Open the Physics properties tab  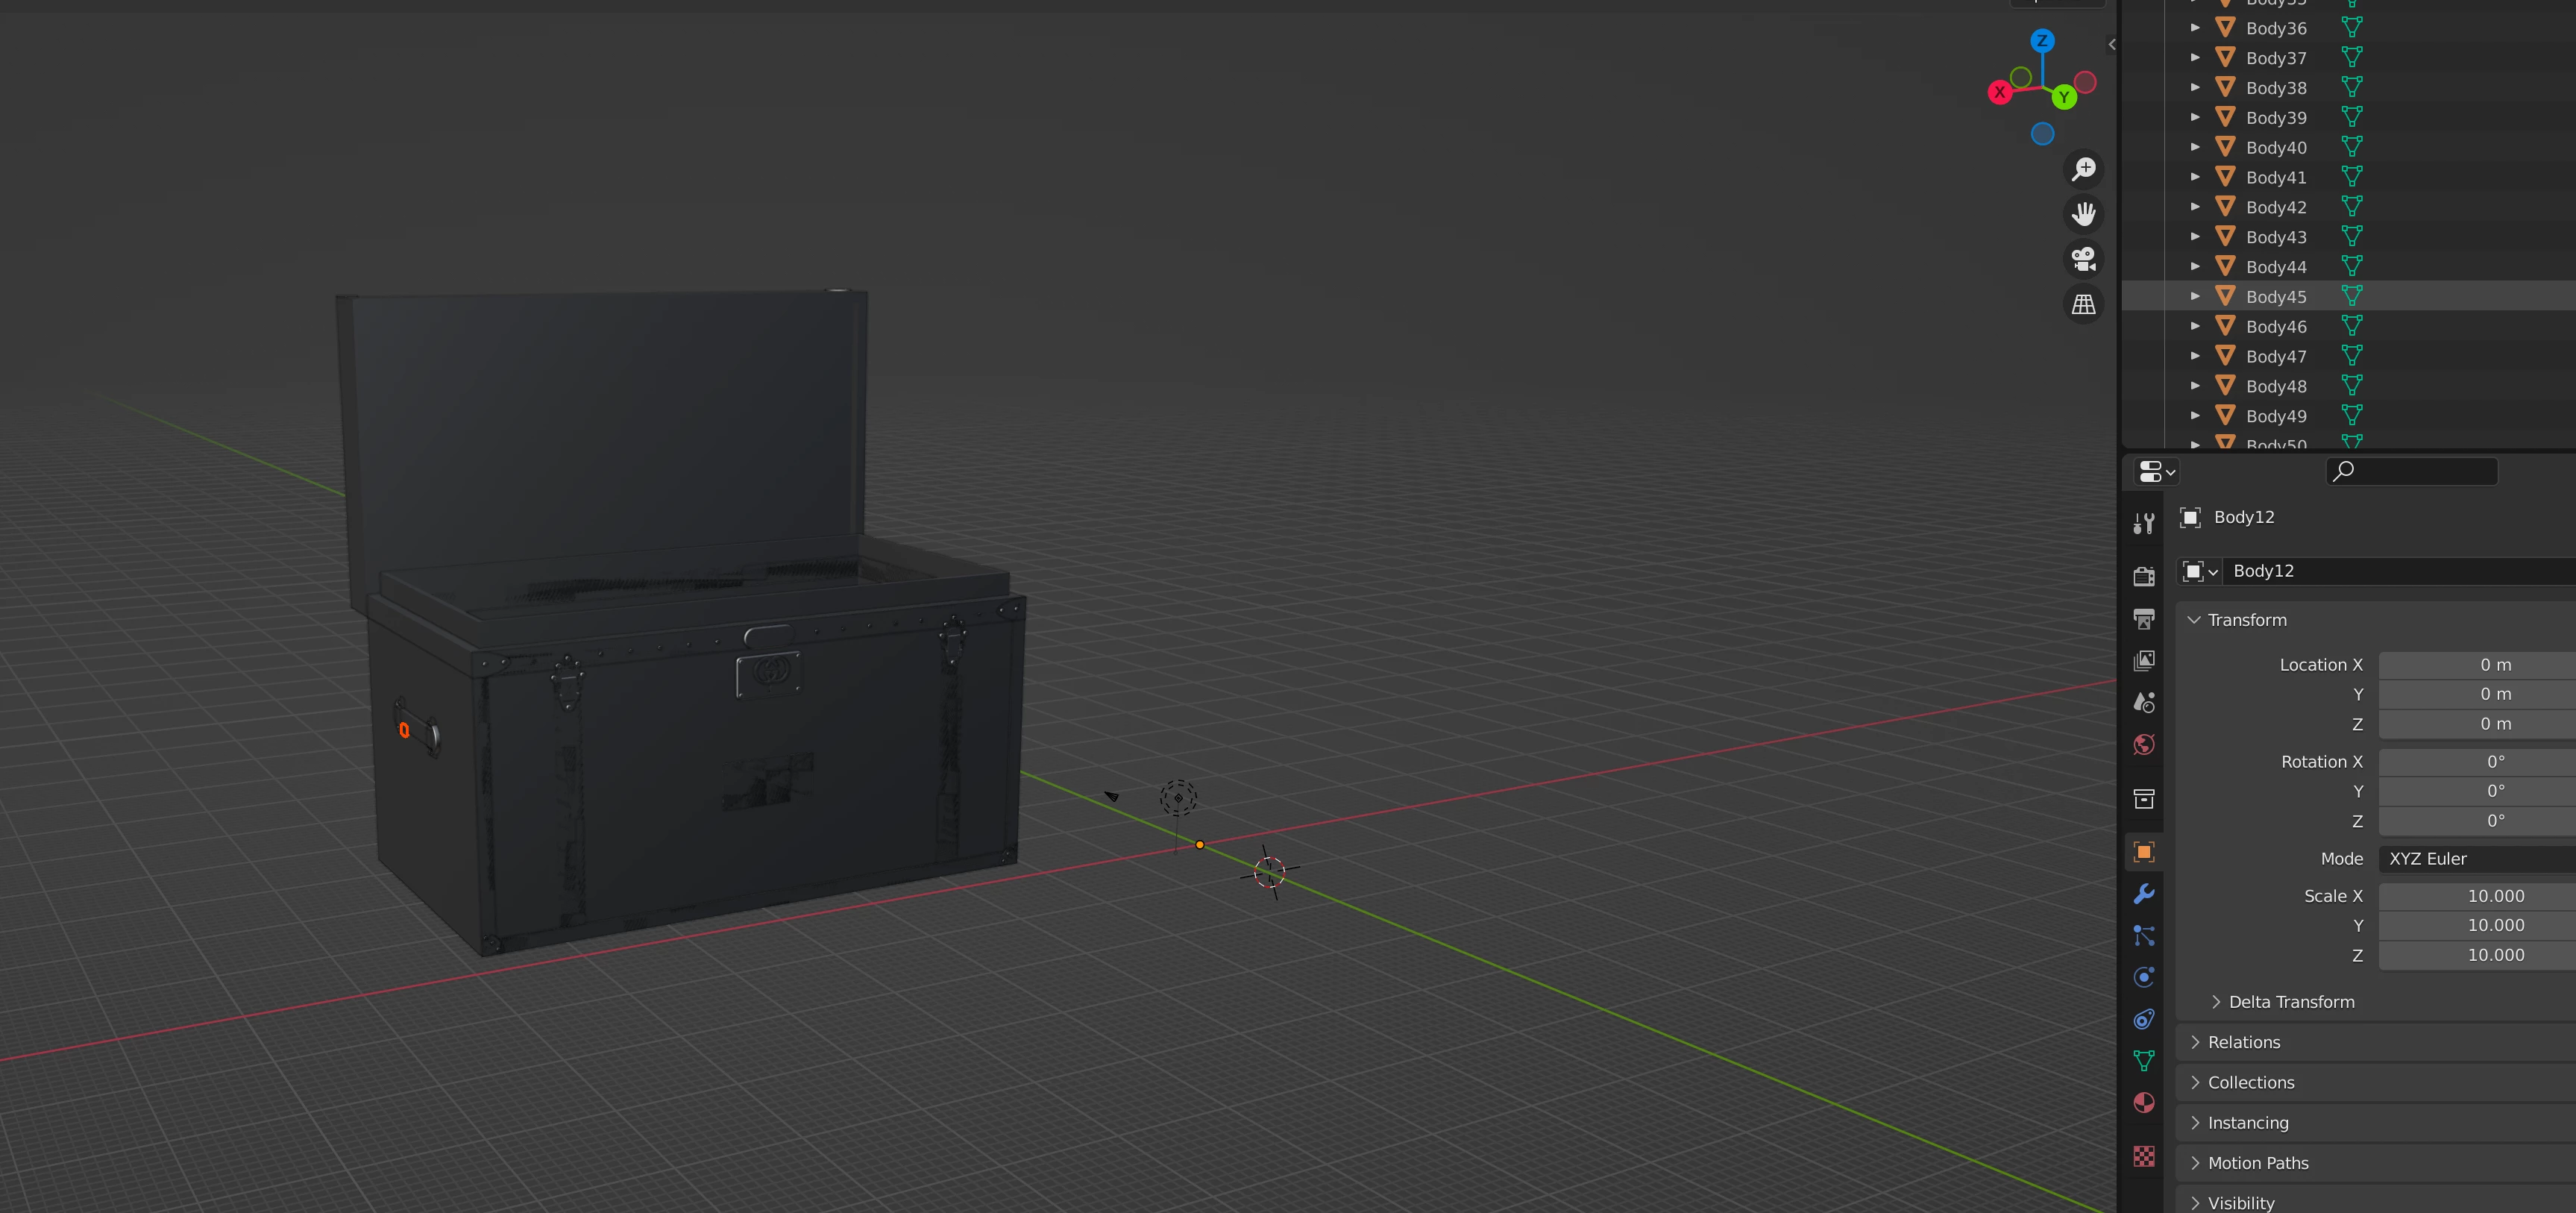[2143, 977]
